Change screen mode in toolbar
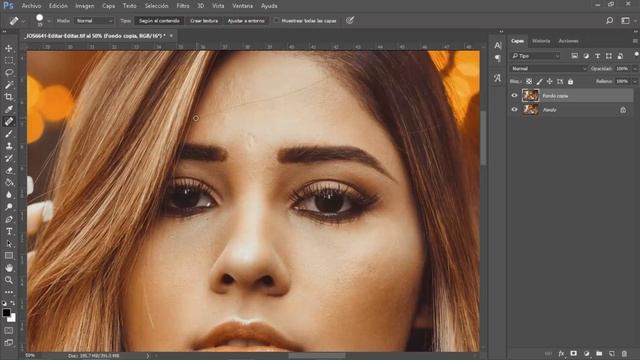The height and width of the screenshot is (360, 640). [x=9, y=342]
